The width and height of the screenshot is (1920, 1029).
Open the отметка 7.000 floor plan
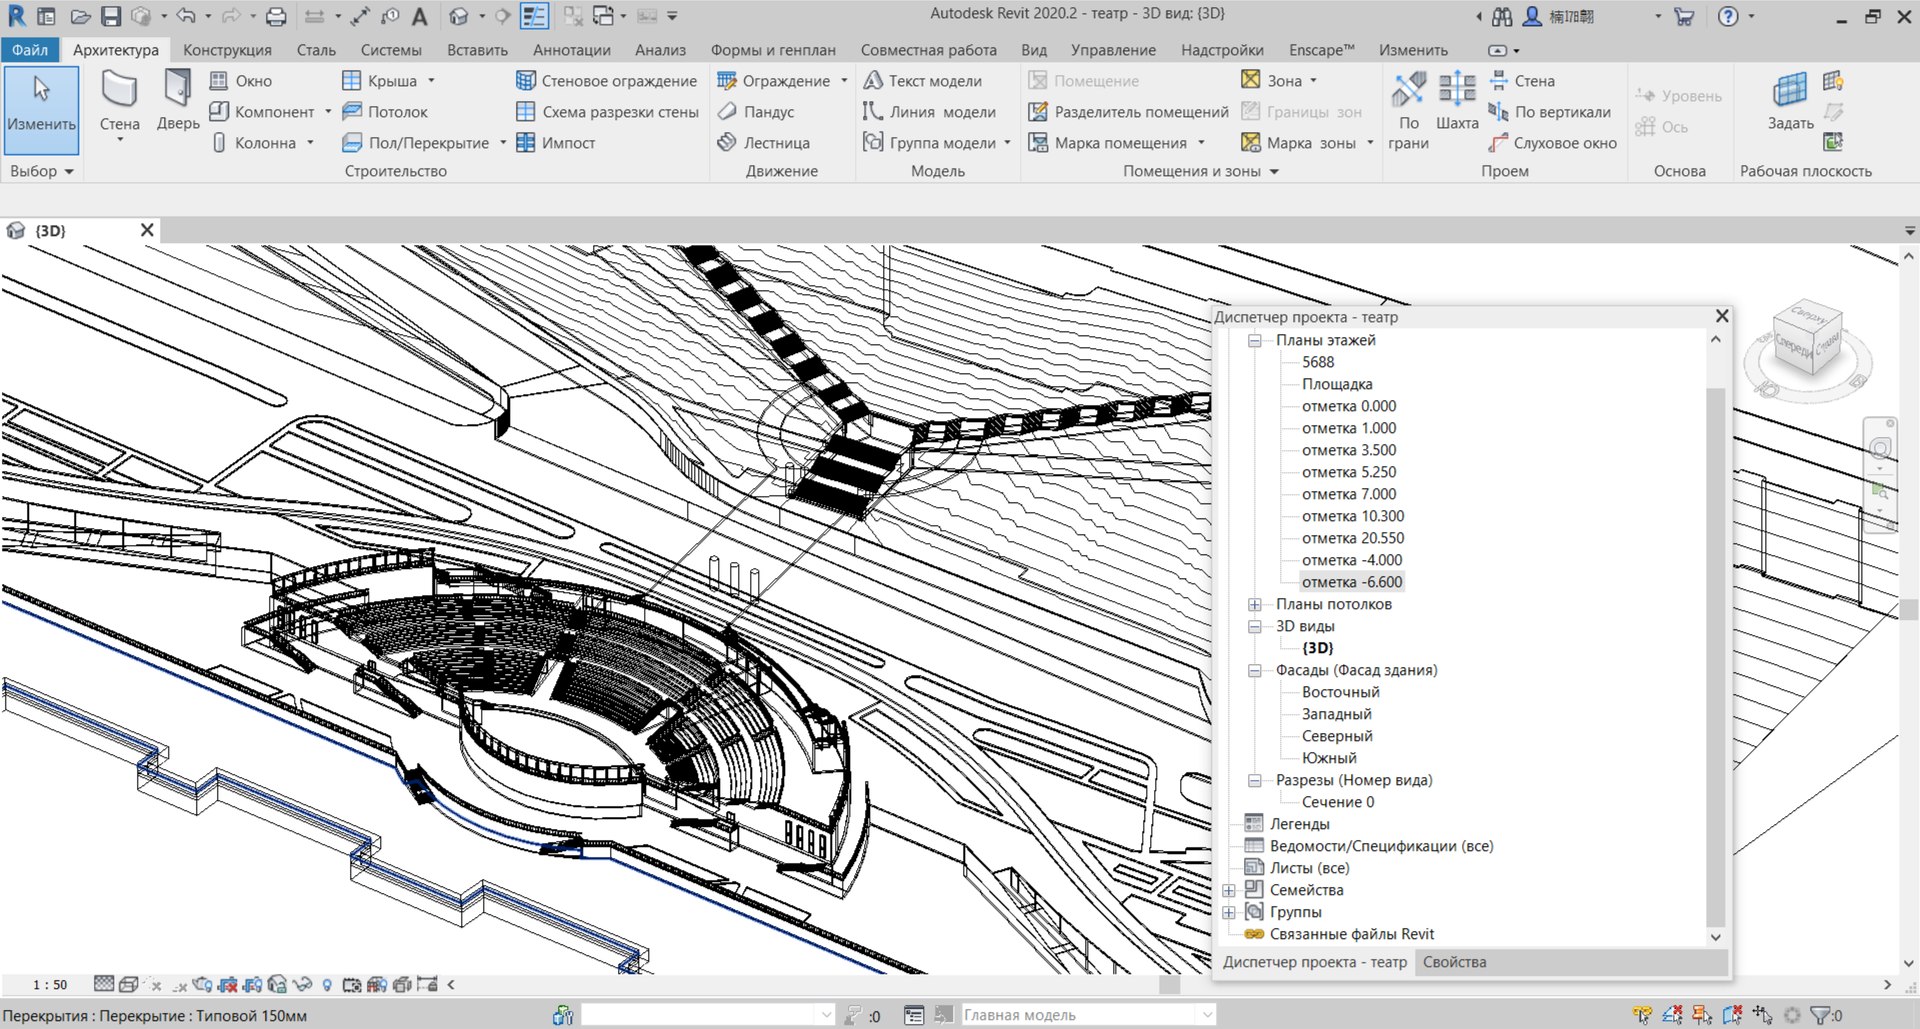pyautogui.click(x=1348, y=494)
